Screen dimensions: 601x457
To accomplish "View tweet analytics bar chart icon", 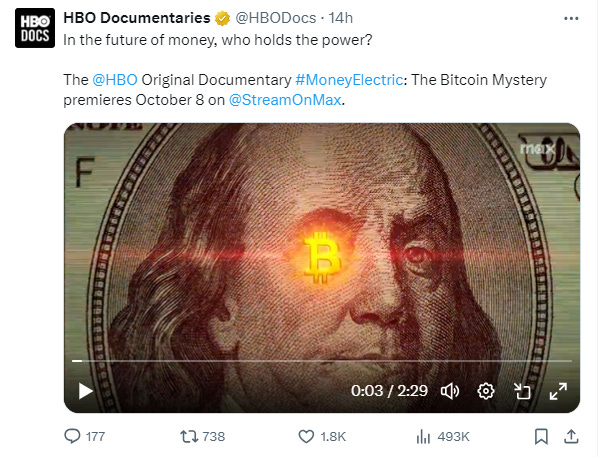I will [423, 436].
